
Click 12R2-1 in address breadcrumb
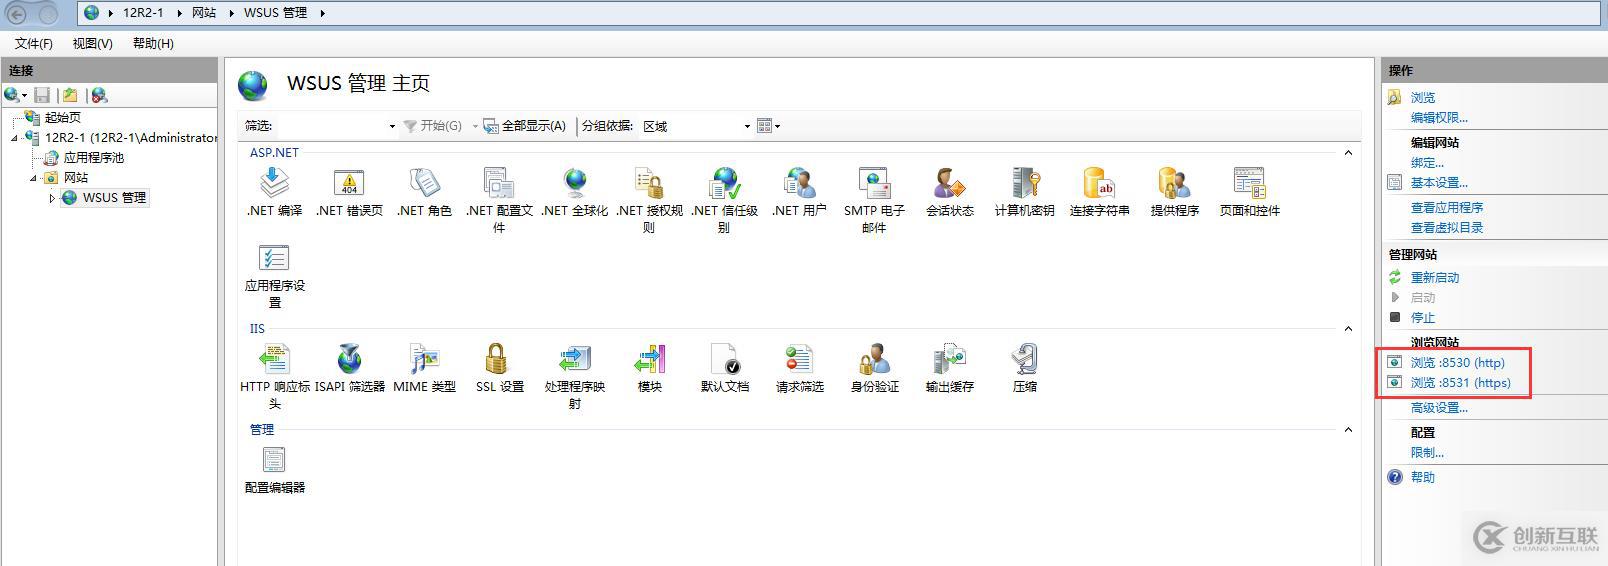[x=143, y=13]
